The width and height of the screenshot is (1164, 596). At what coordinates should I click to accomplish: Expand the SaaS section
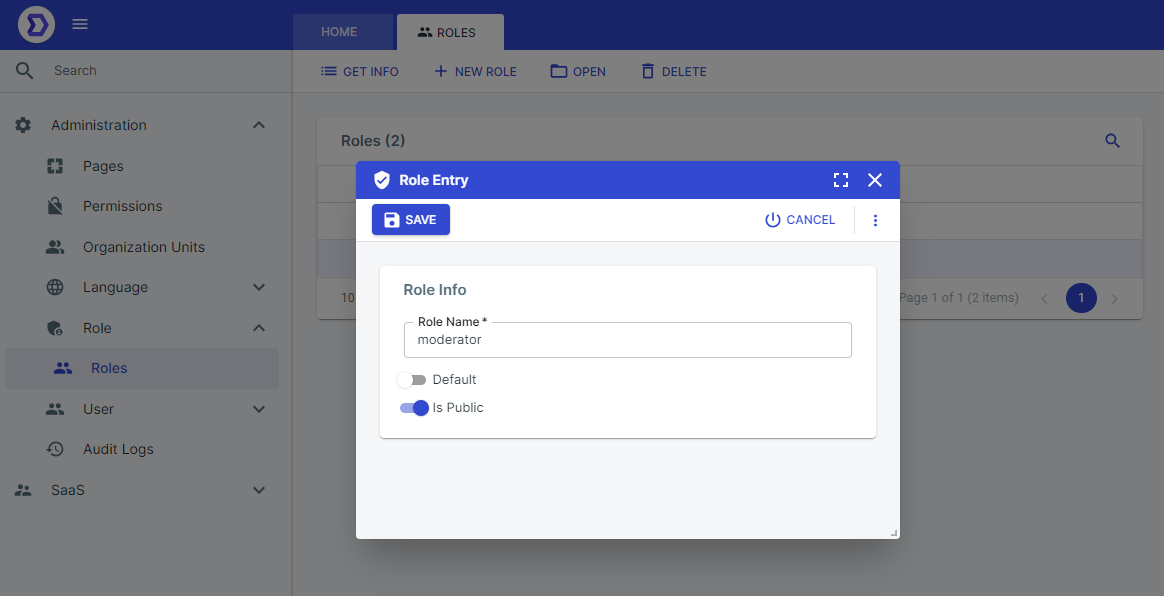[259, 490]
